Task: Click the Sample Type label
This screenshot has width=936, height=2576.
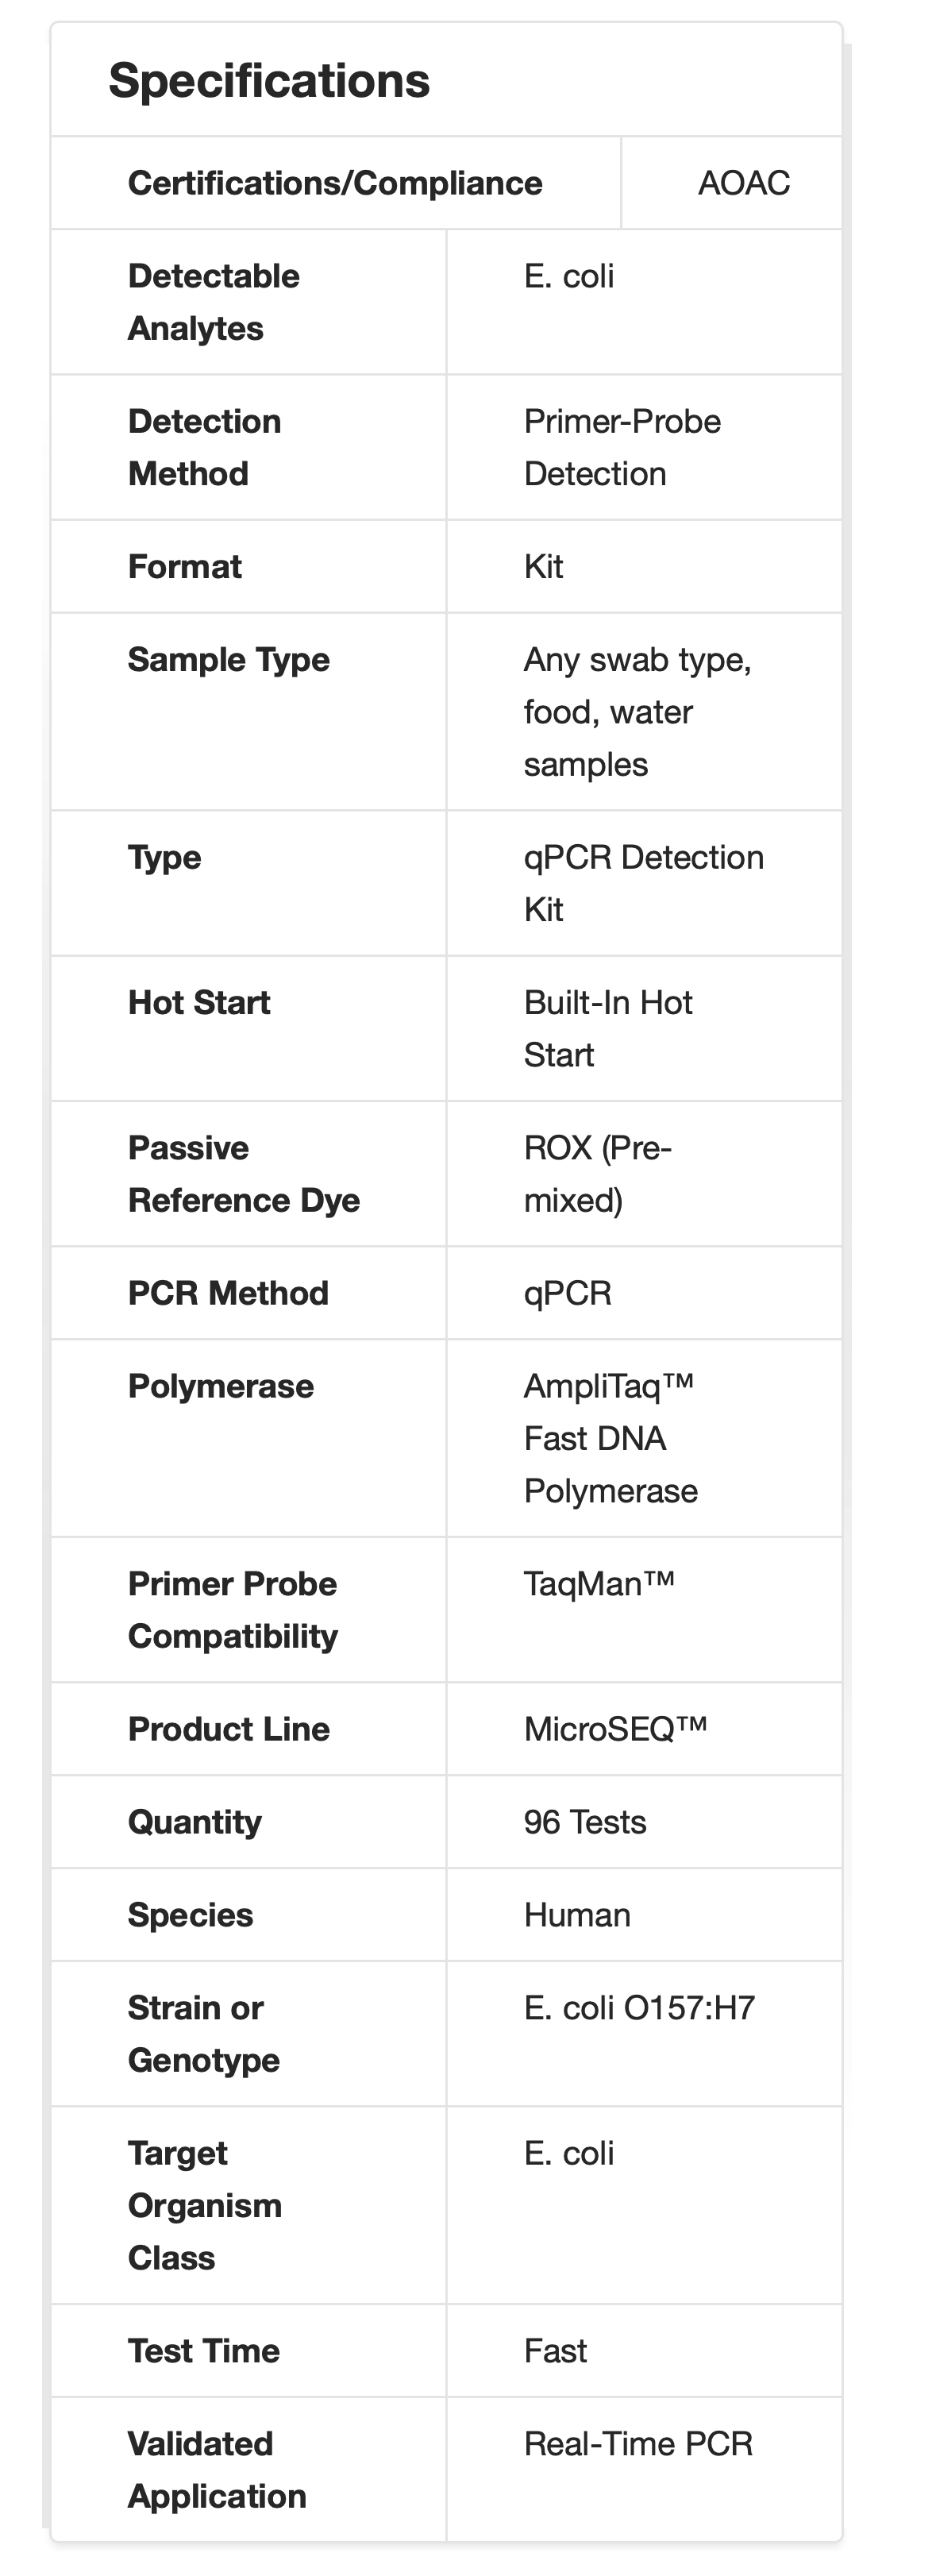Action: (x=228, y=660)
